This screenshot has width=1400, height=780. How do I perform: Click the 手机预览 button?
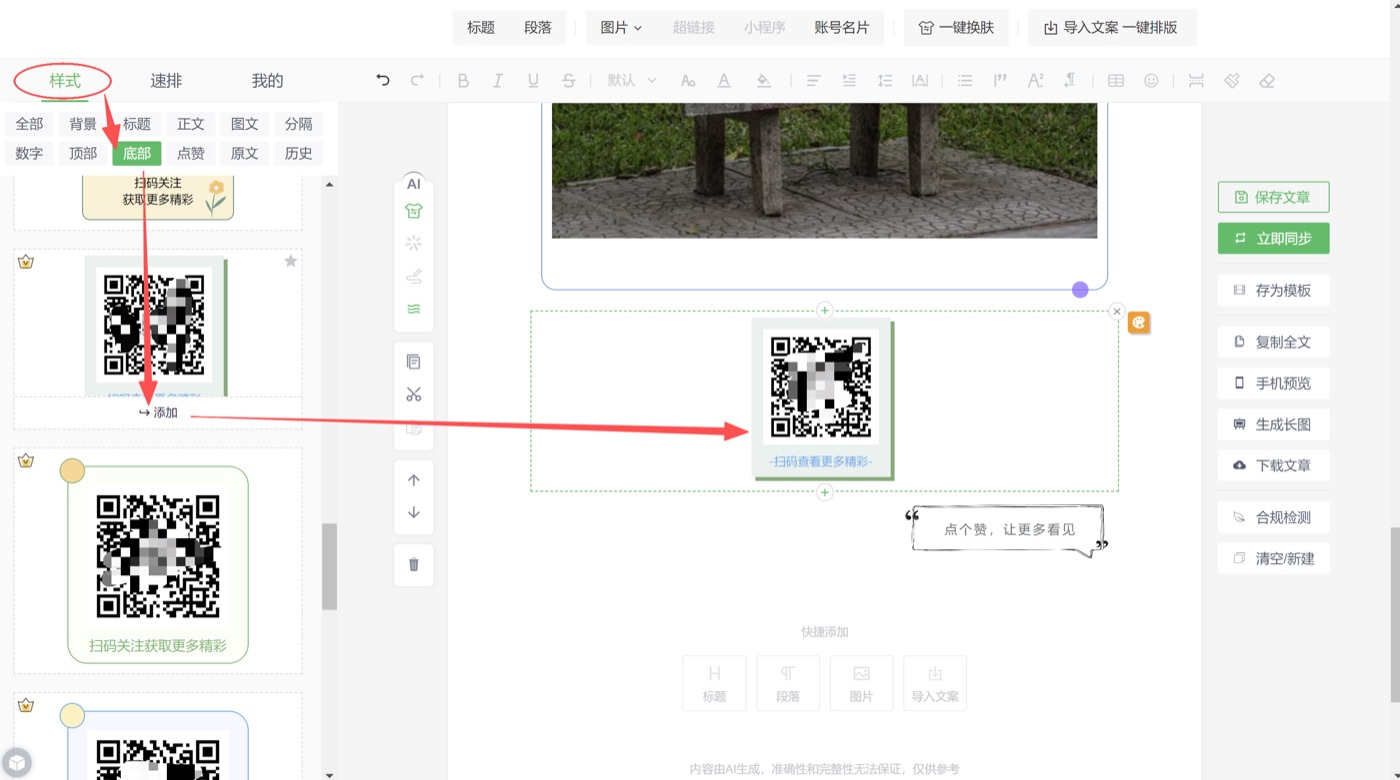[1273, 383]
